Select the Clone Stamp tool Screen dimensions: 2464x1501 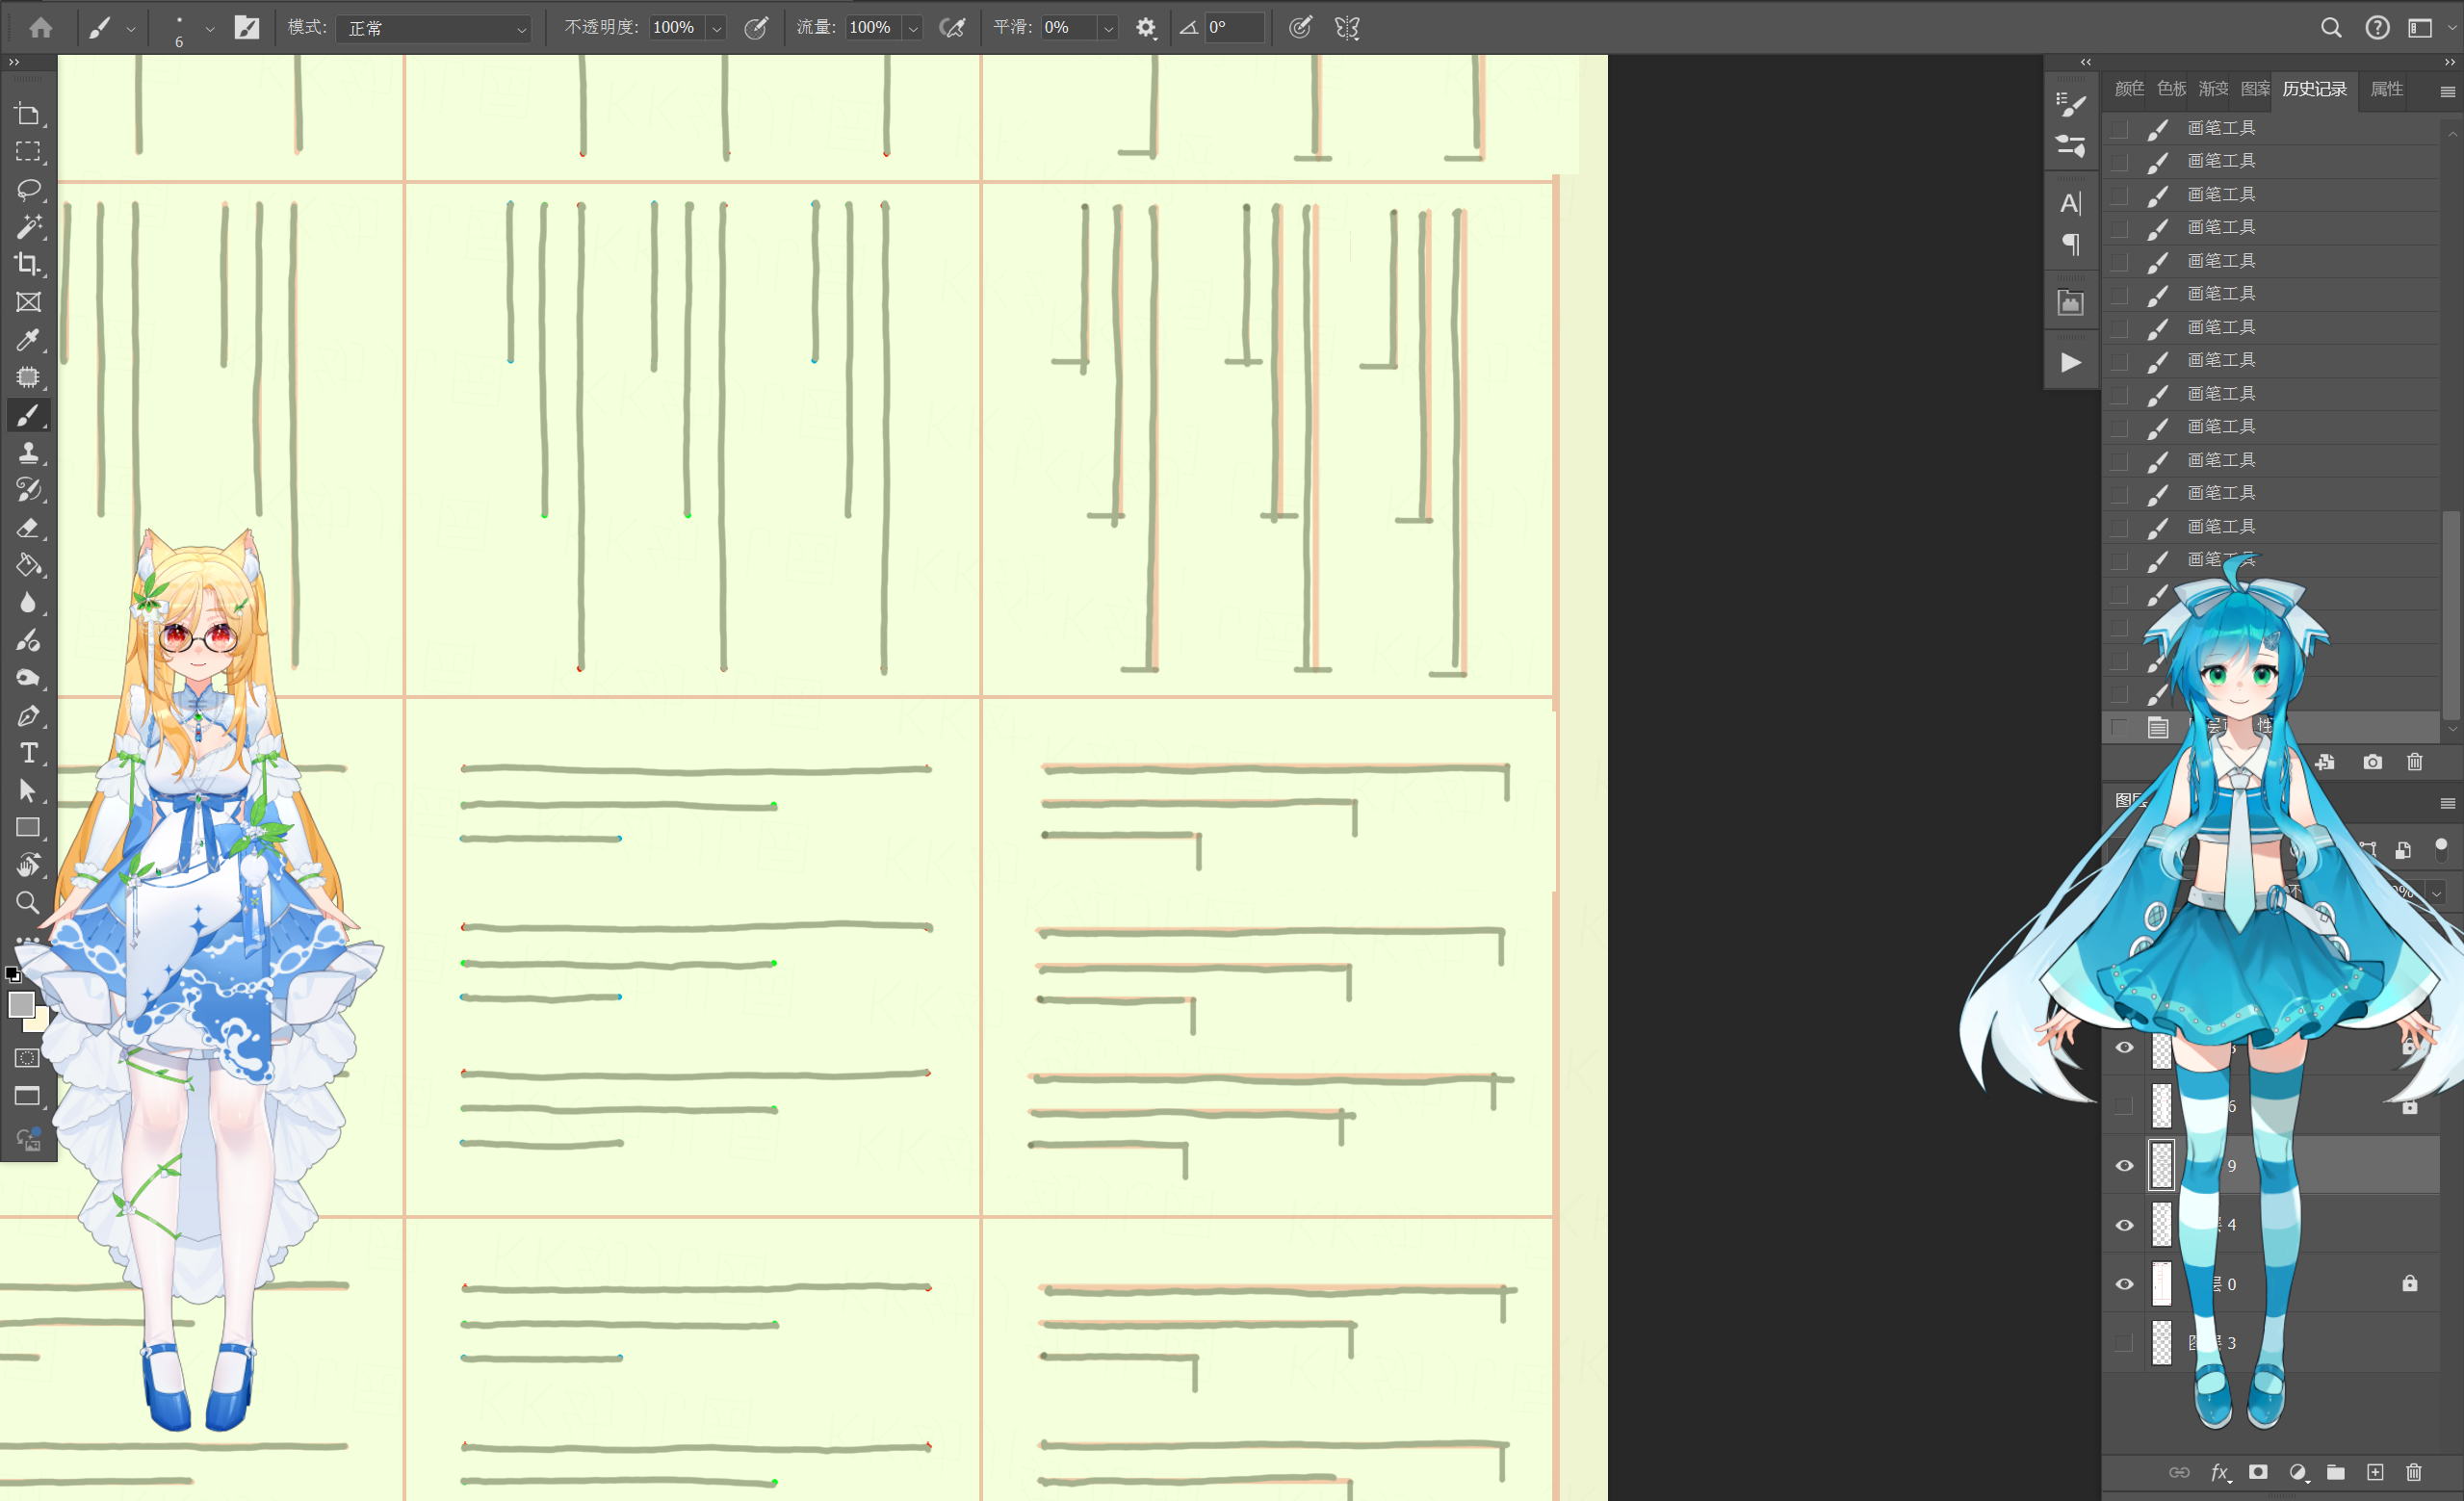28,453
